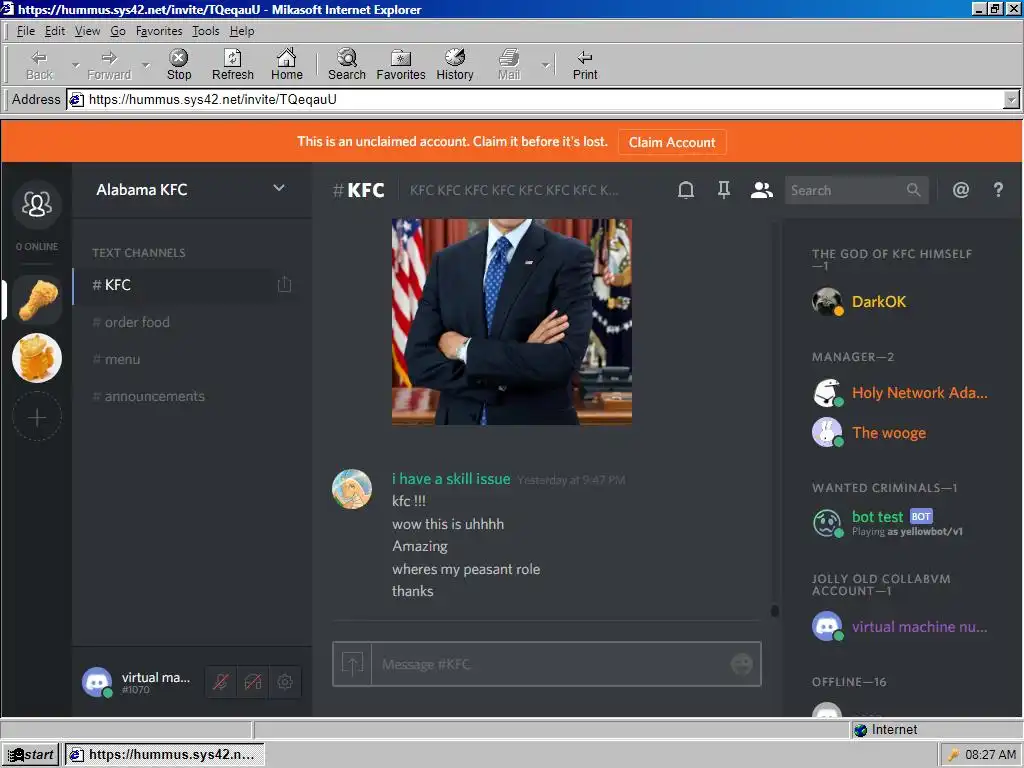Screen dimensions: 1024x768
Task: Open the Edit menu
Action: 55,31
